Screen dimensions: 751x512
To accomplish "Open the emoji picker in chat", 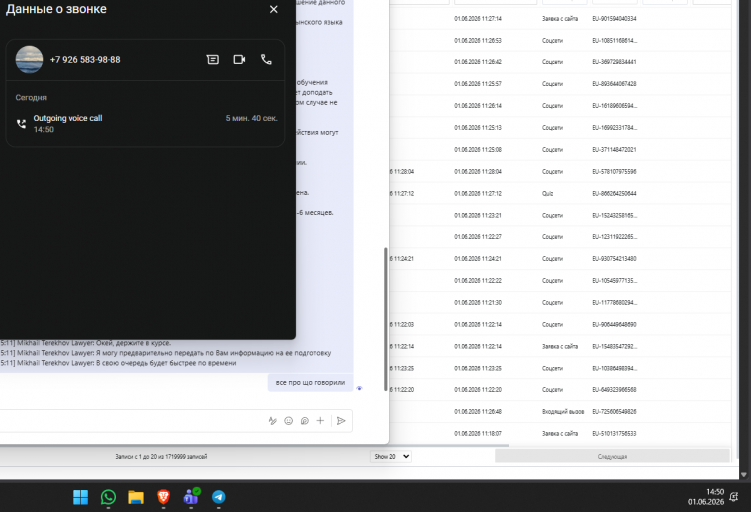I will coord(288,421).
